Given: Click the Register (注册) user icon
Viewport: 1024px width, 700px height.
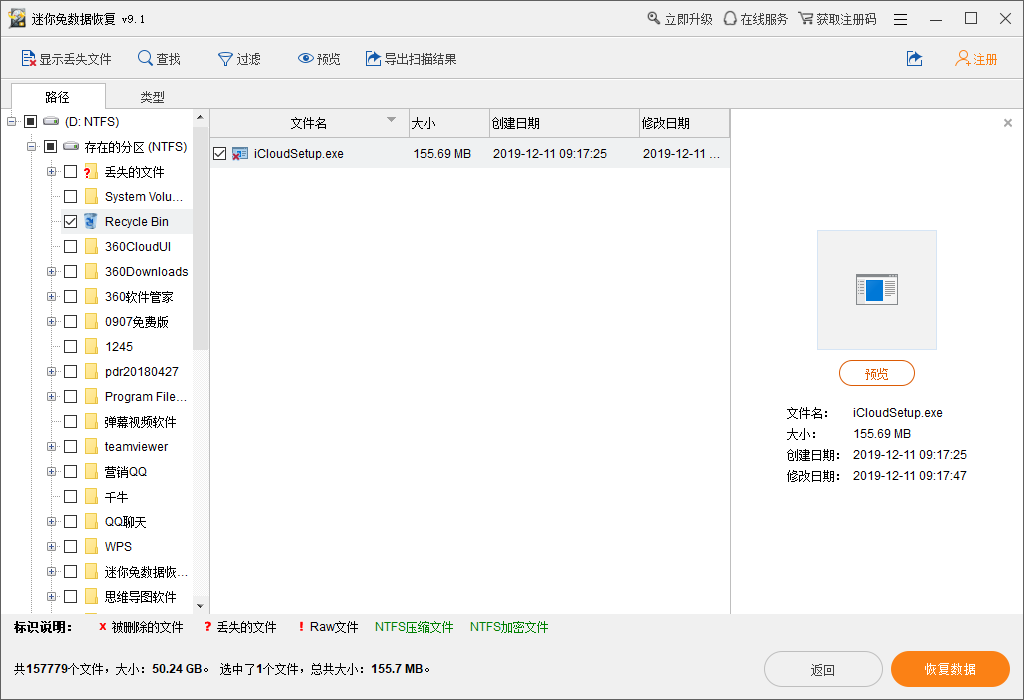Looking at the screenshot, I should tap(963, 59).
